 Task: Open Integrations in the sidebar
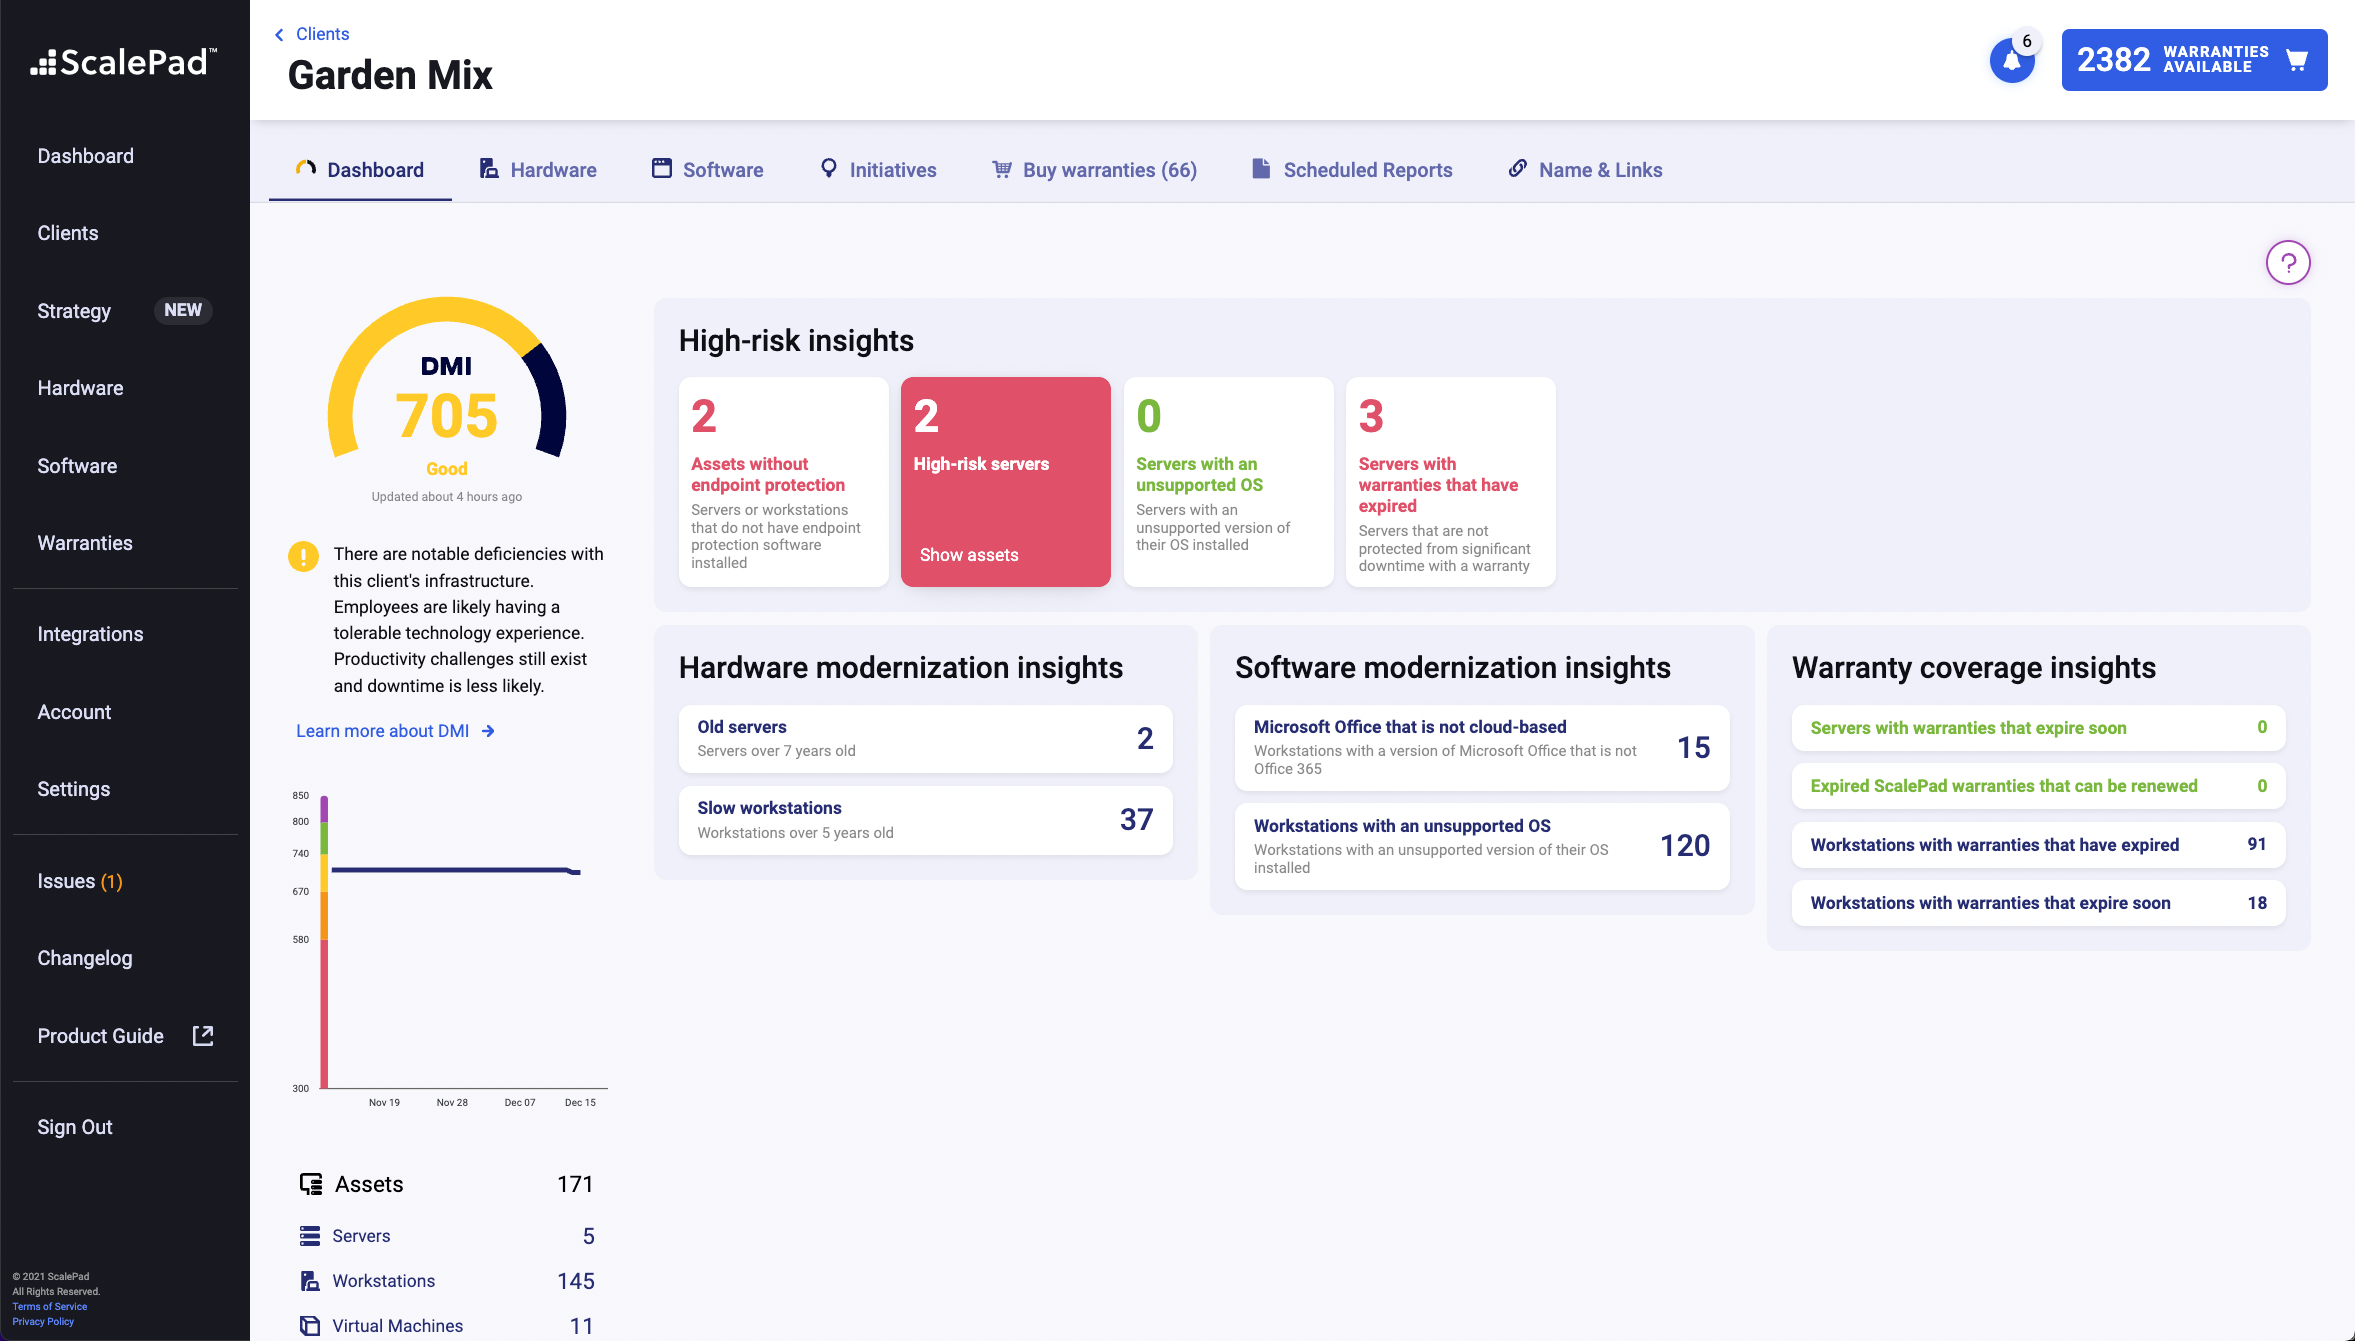pos(90,634)
